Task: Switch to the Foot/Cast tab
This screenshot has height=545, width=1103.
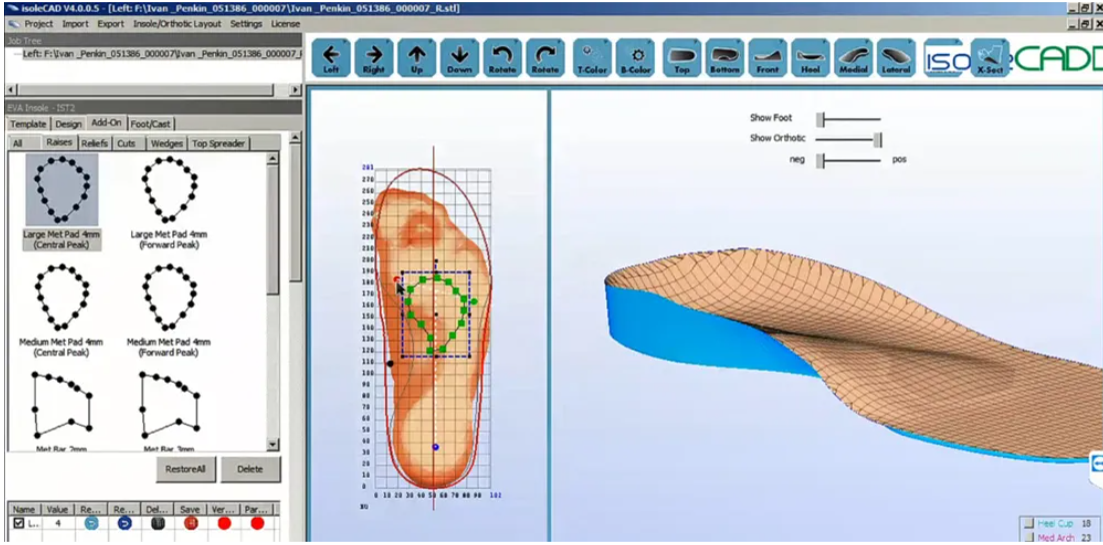Action: tap(151, 124)
